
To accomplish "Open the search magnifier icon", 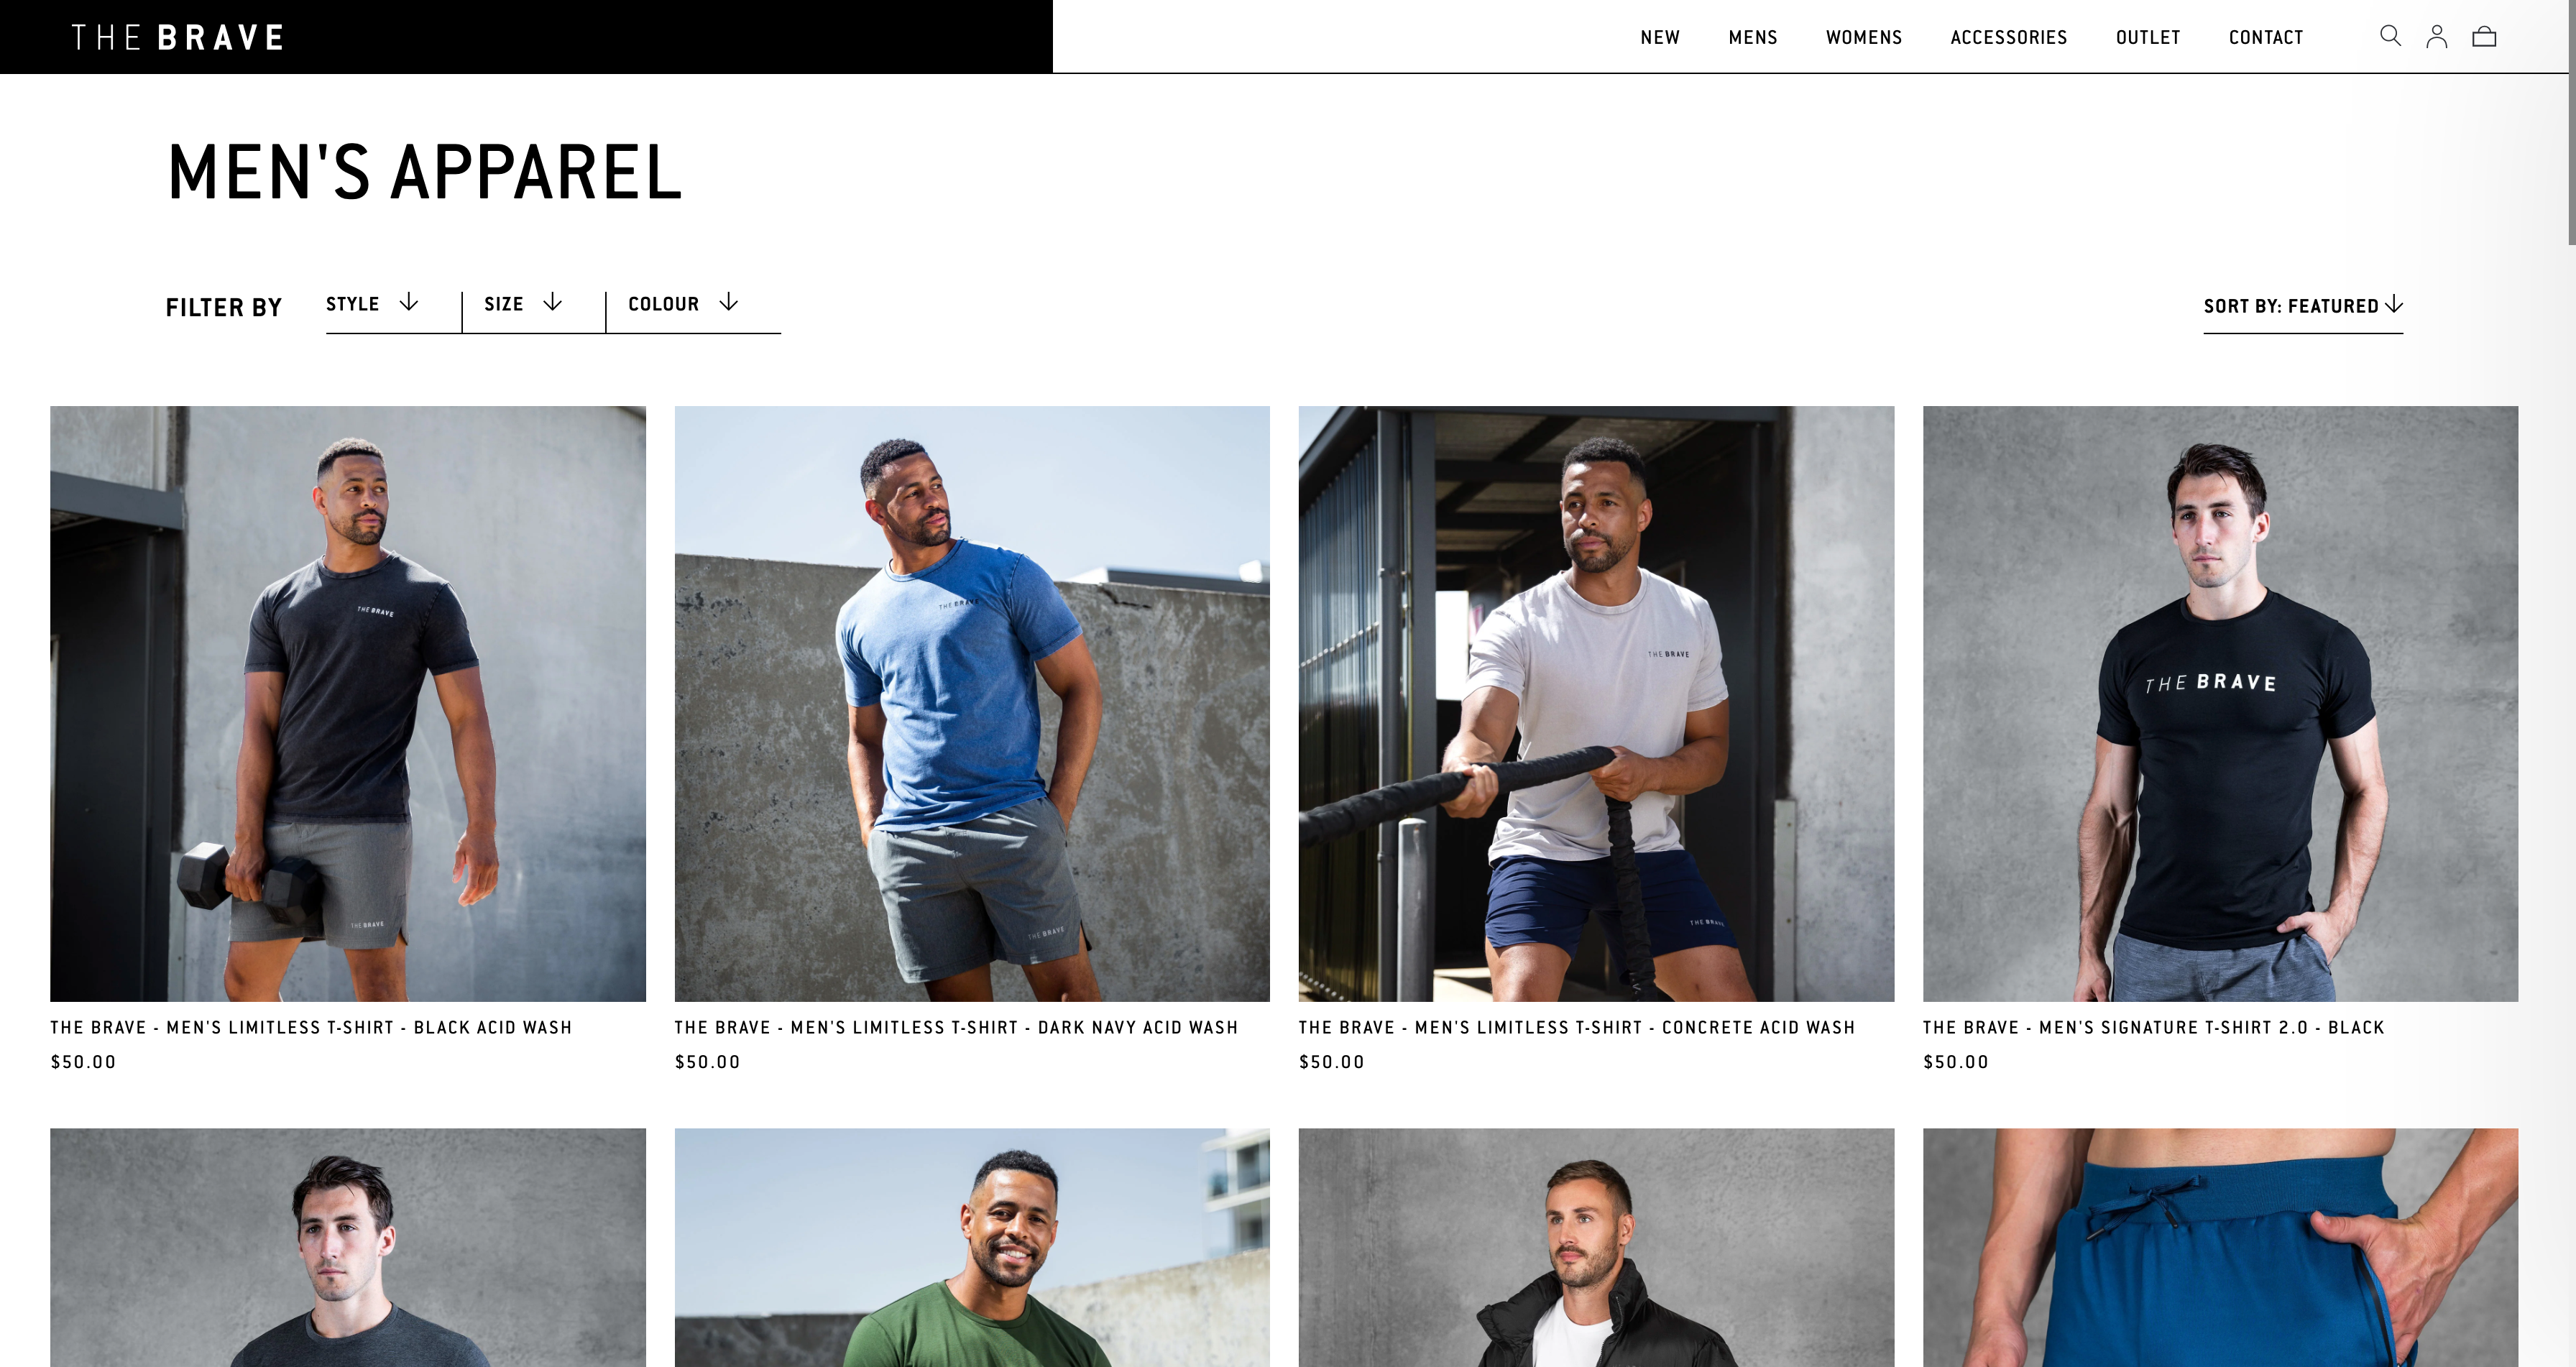I will [2390, 36].
